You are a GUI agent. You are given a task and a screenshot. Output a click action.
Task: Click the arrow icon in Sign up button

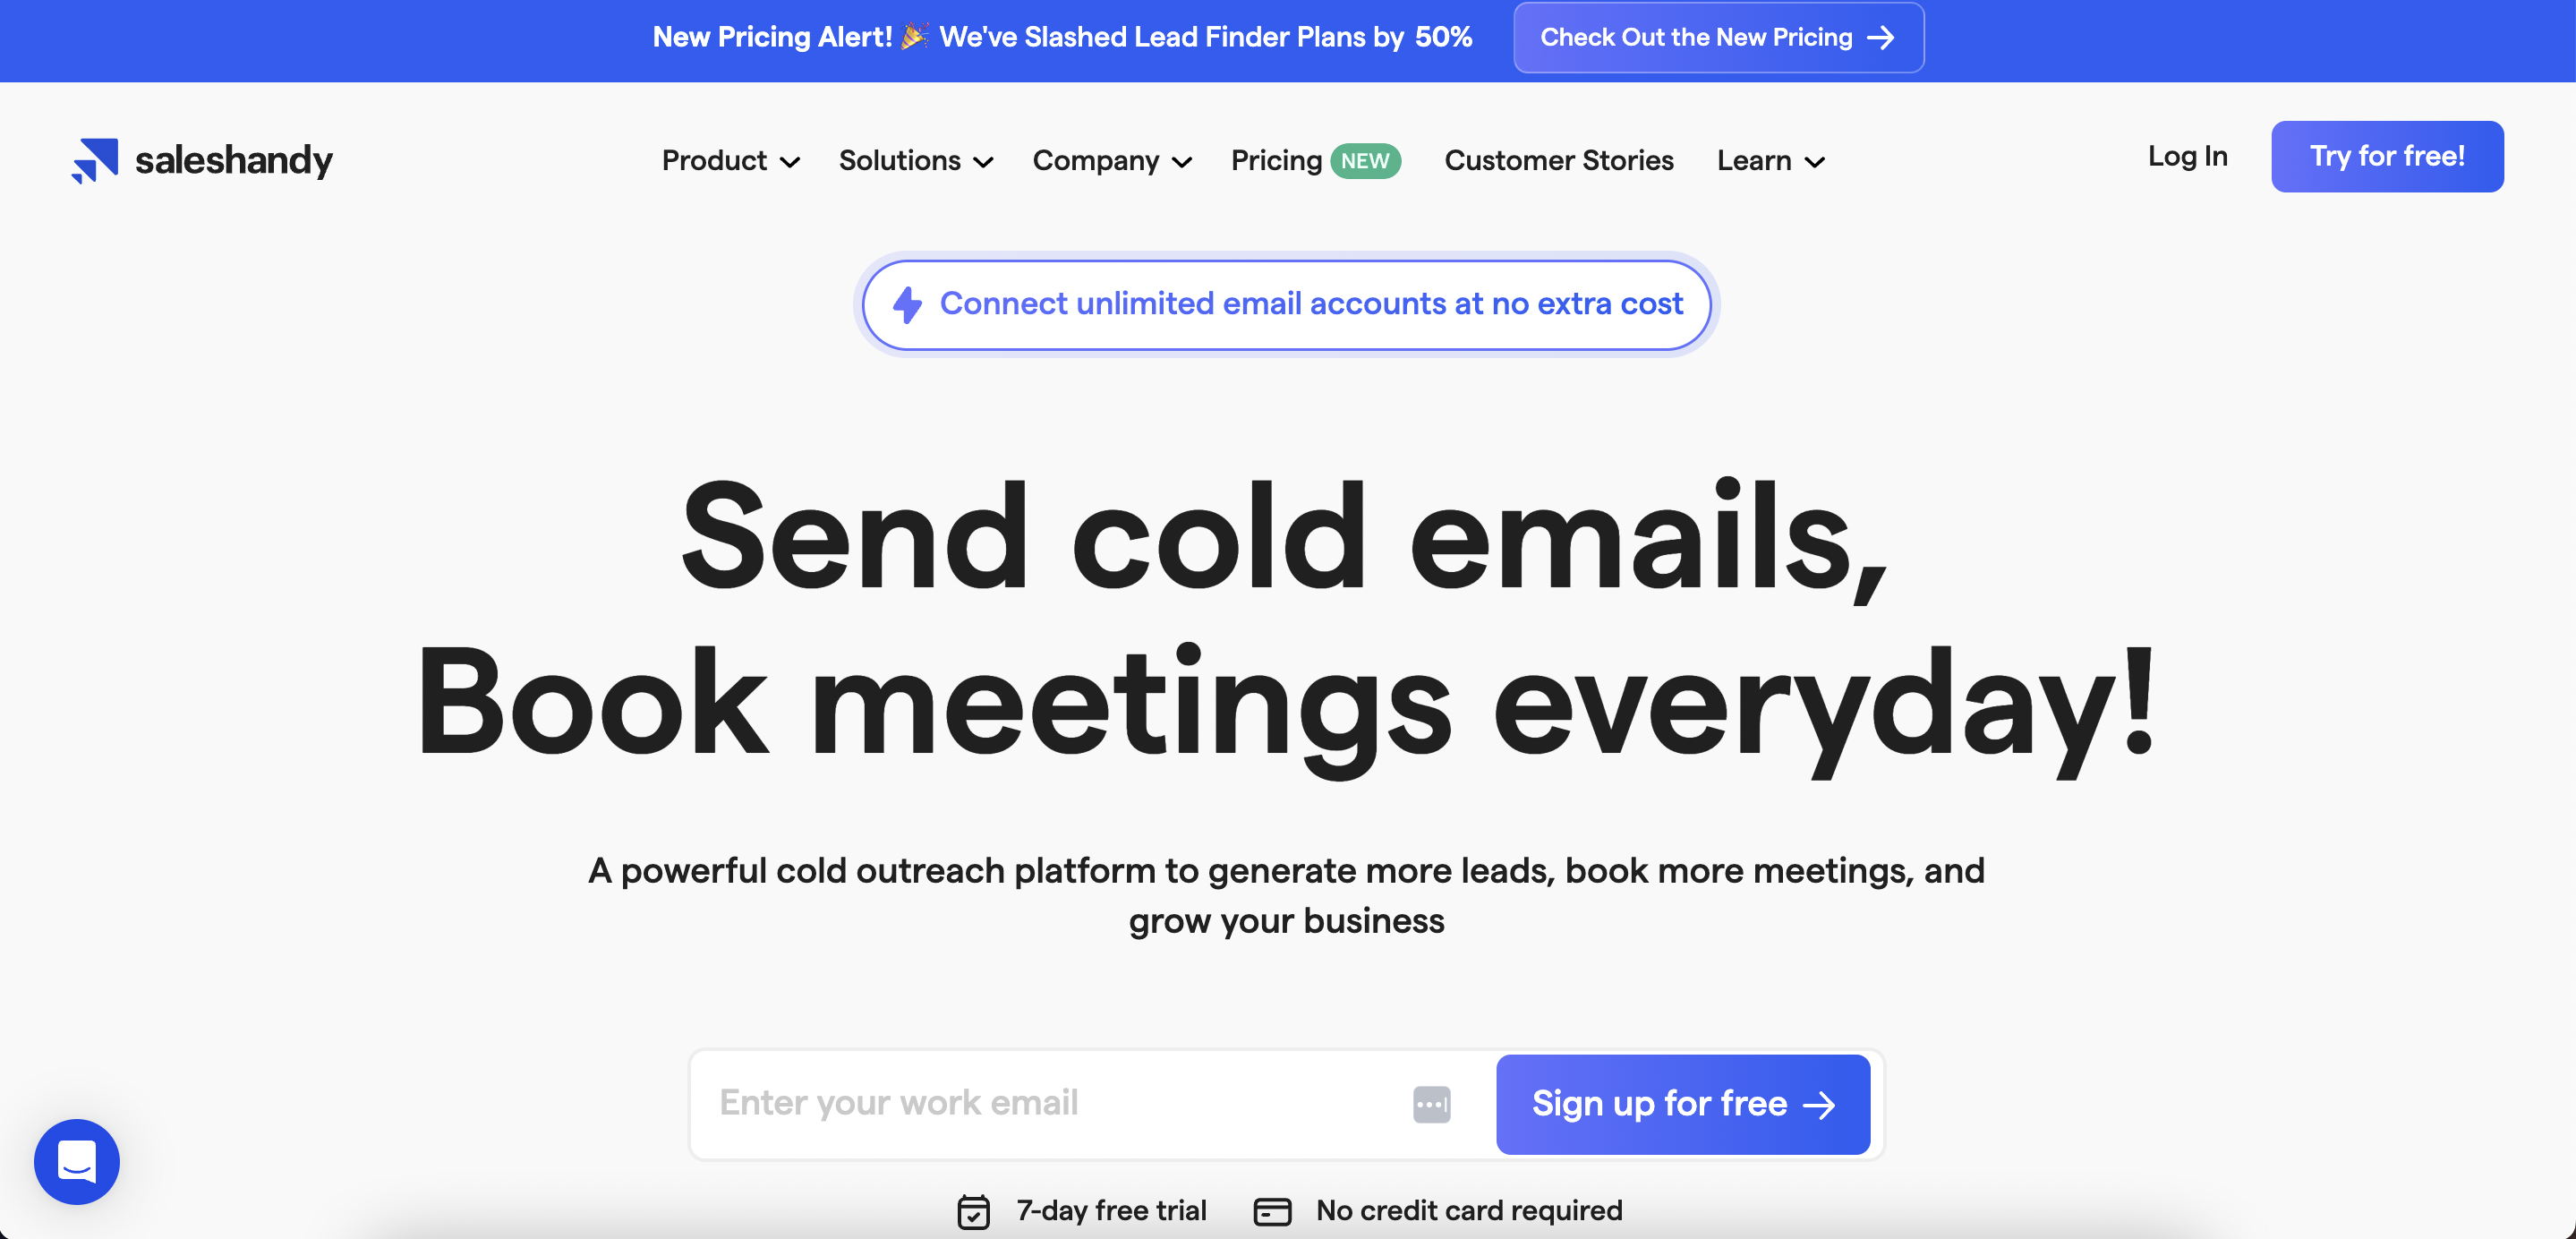pyautogui.click(x=1821, y=1104)
